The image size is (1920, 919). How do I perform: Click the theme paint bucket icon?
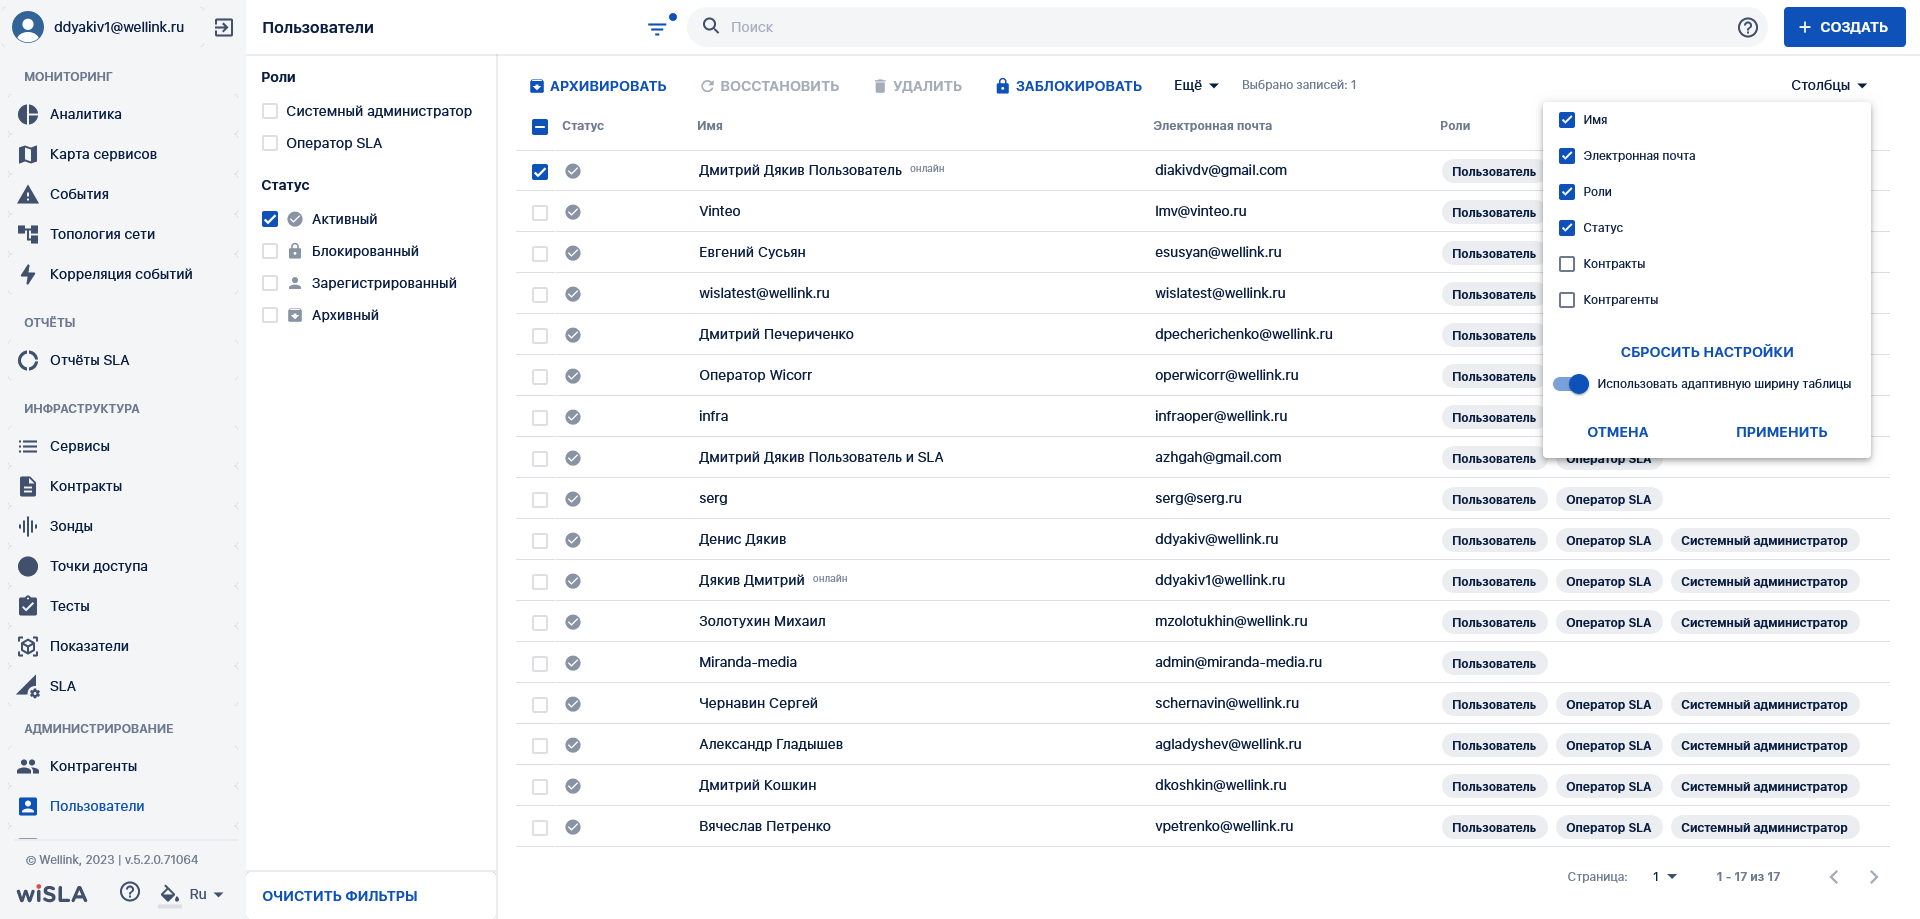pyautogui.click(x=170, y=894)
